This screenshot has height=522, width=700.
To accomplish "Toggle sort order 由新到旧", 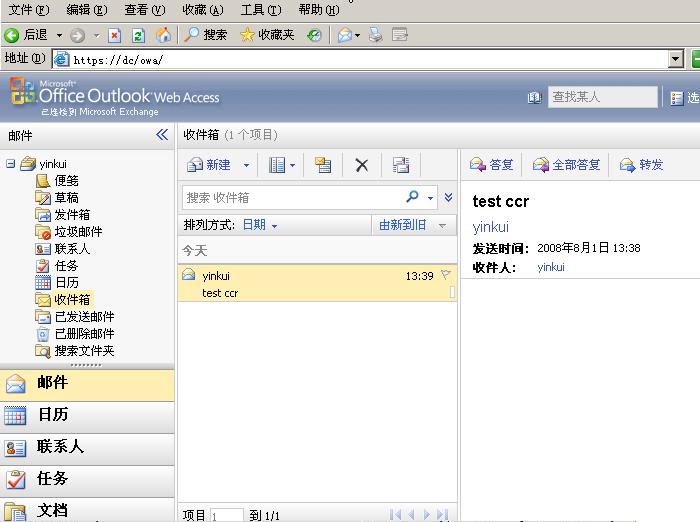I will tap(412, 225).
